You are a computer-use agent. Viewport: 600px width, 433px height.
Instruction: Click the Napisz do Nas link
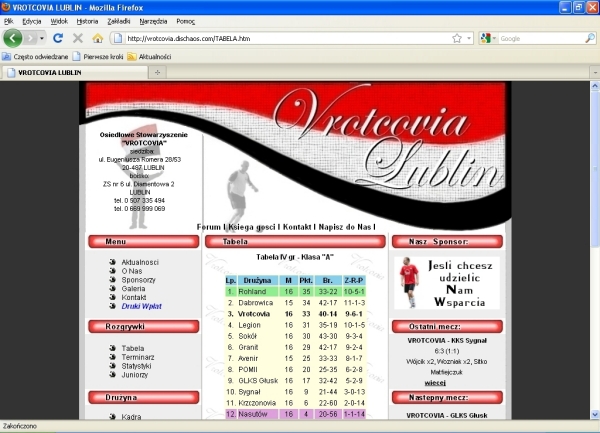point(345,227)
